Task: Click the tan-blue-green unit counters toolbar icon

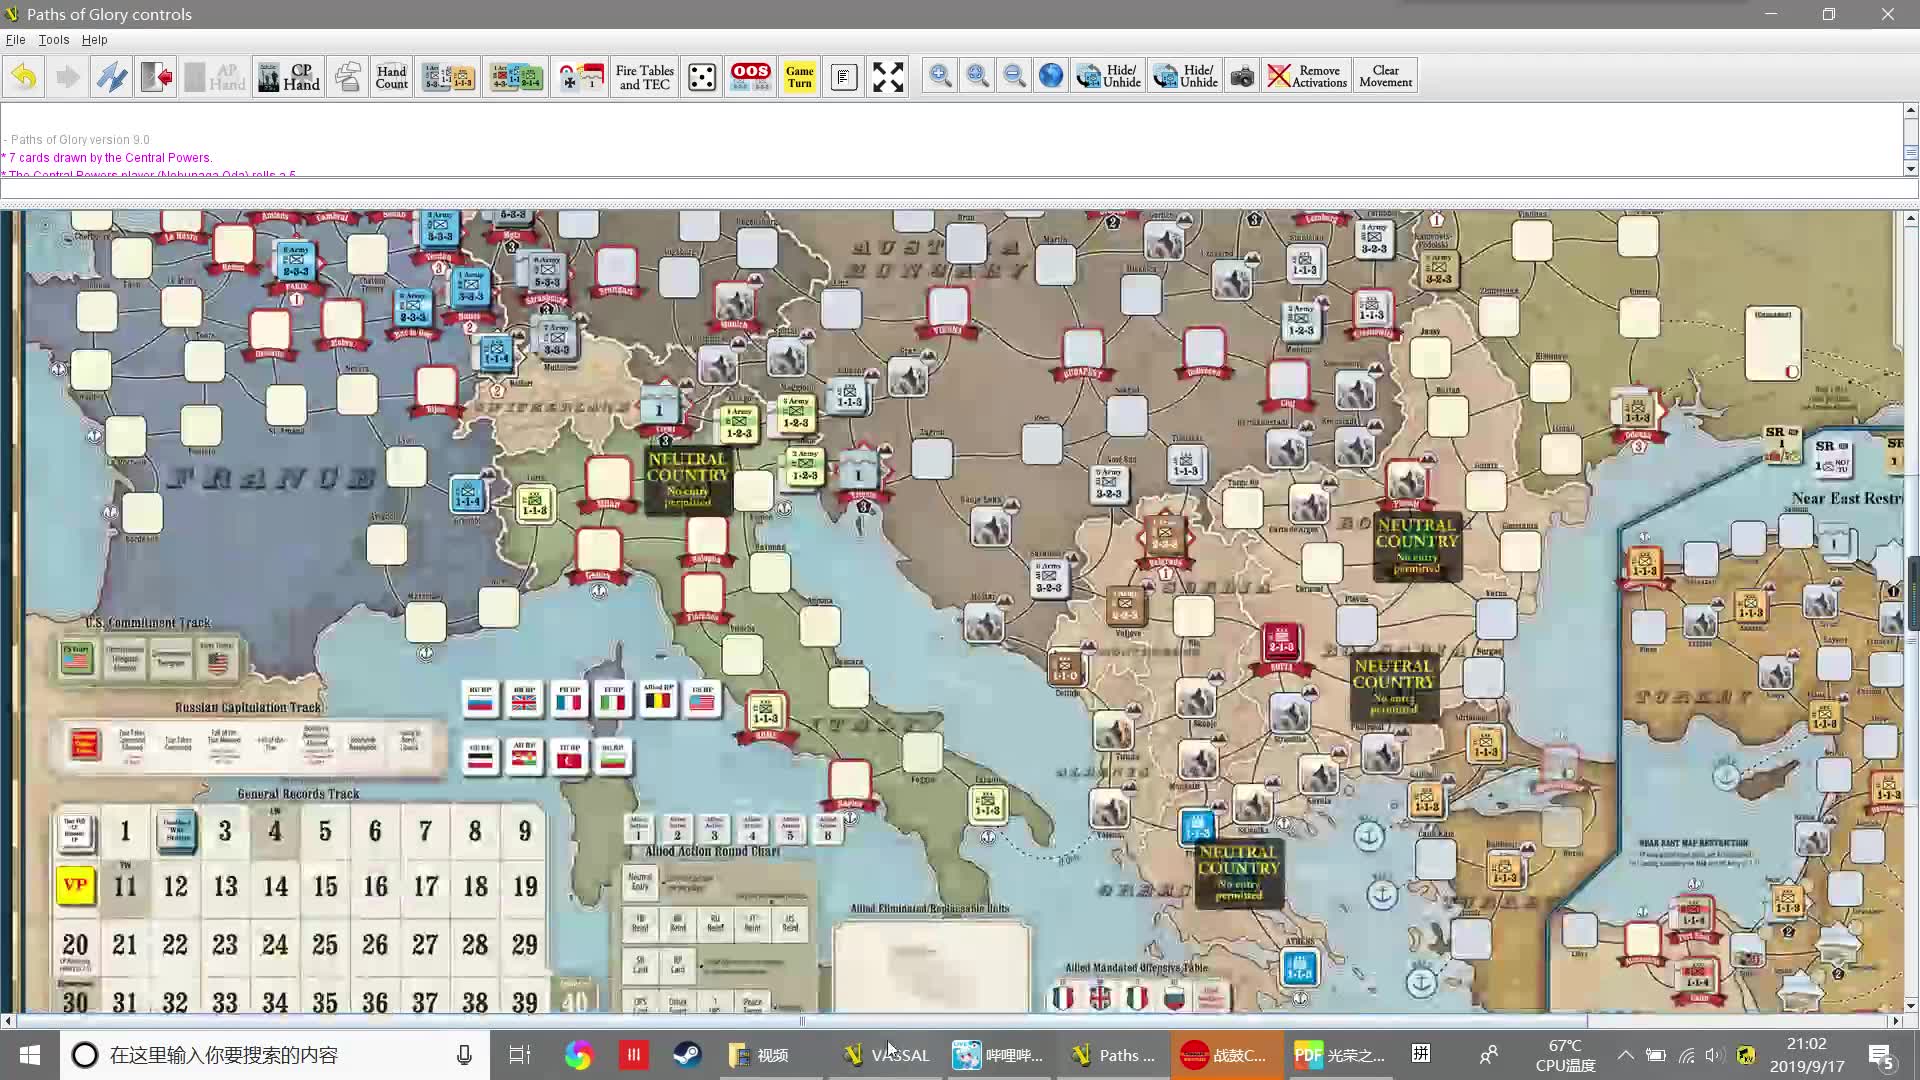Action: pos(516,77)
